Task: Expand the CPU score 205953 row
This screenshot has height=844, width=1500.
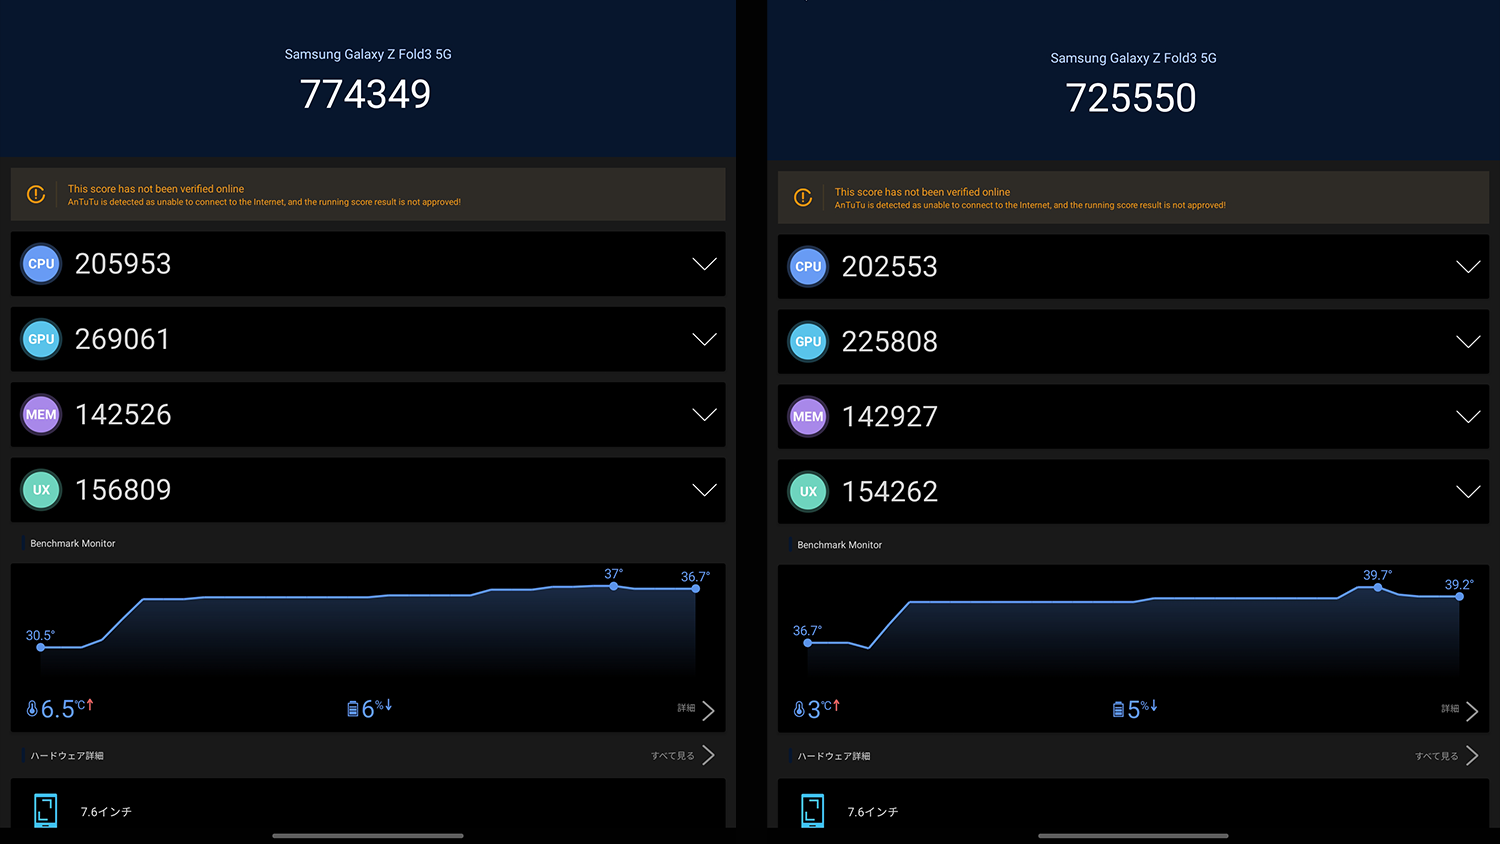Action: click(704, 264)
